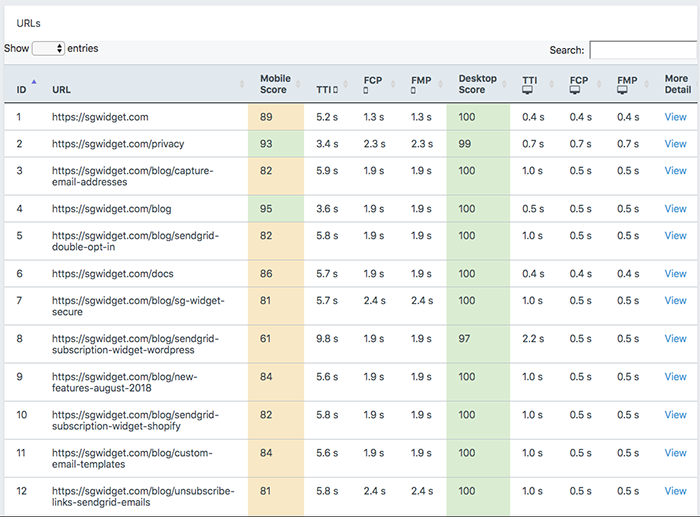The image size is (700, 517).
Task: View details for the docs page row
Action: (675, 274)
